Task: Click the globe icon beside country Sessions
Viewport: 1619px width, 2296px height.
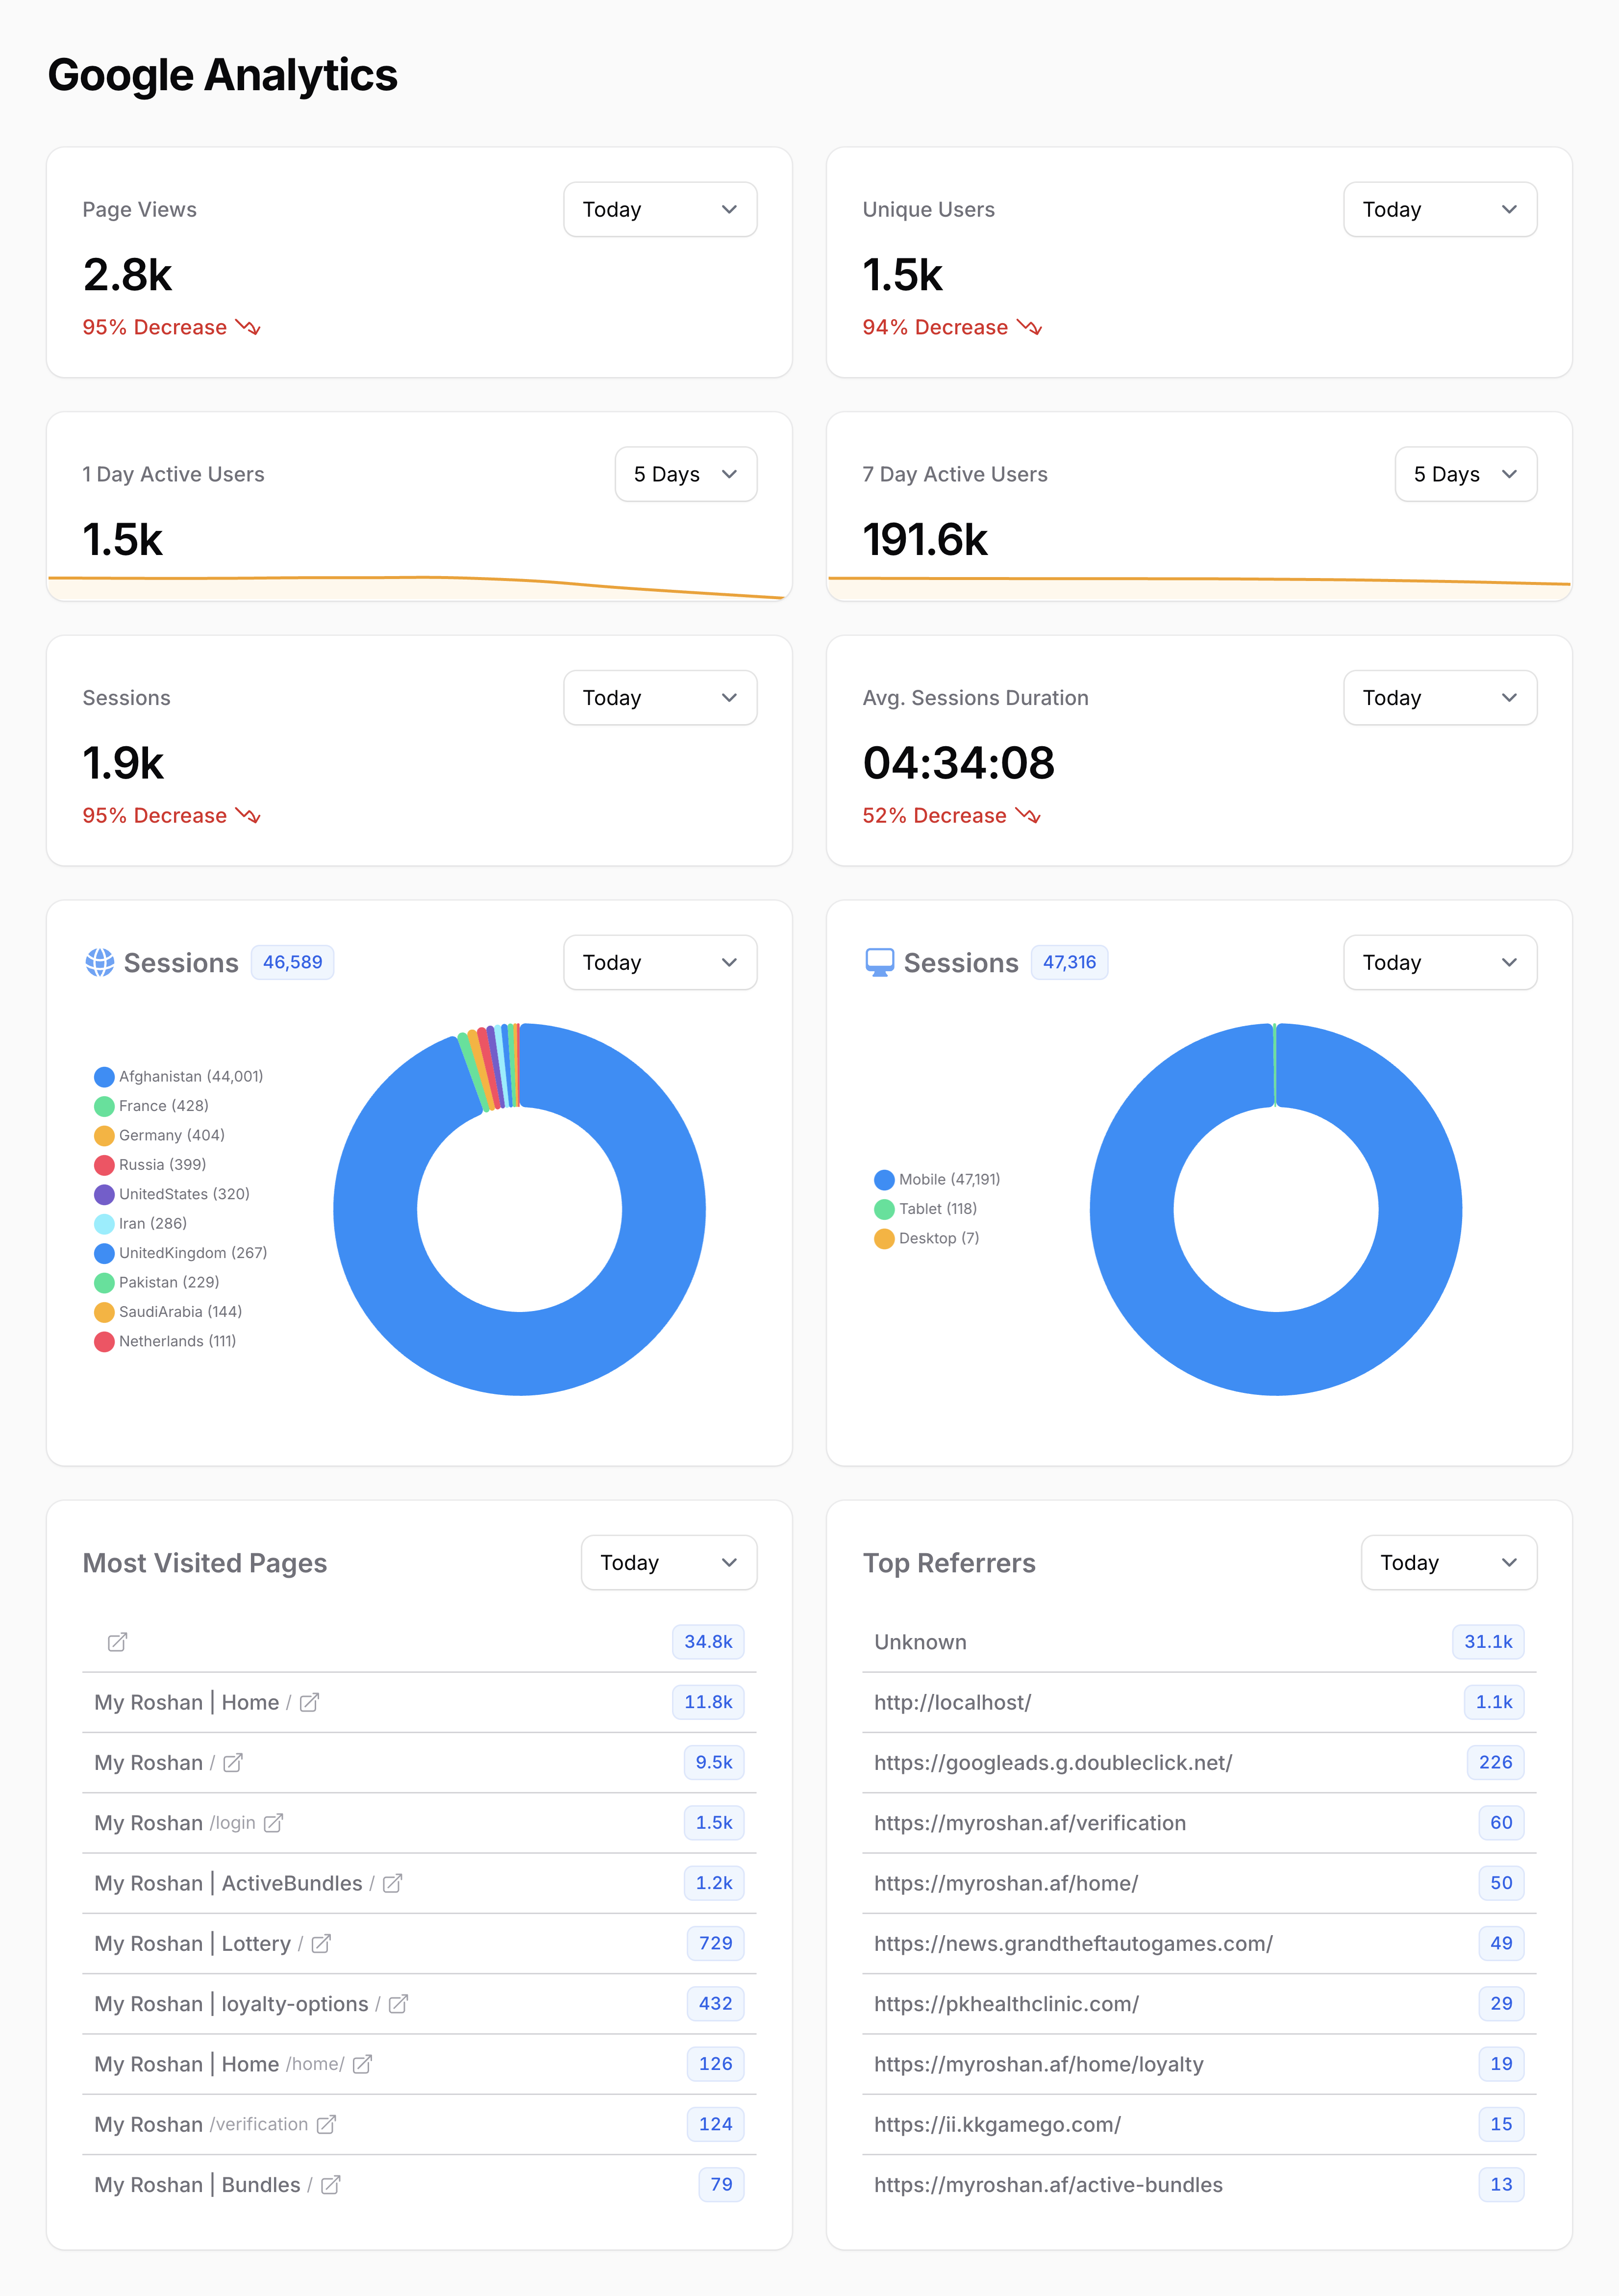Action: pyautogui.click(x=100, y=962)
